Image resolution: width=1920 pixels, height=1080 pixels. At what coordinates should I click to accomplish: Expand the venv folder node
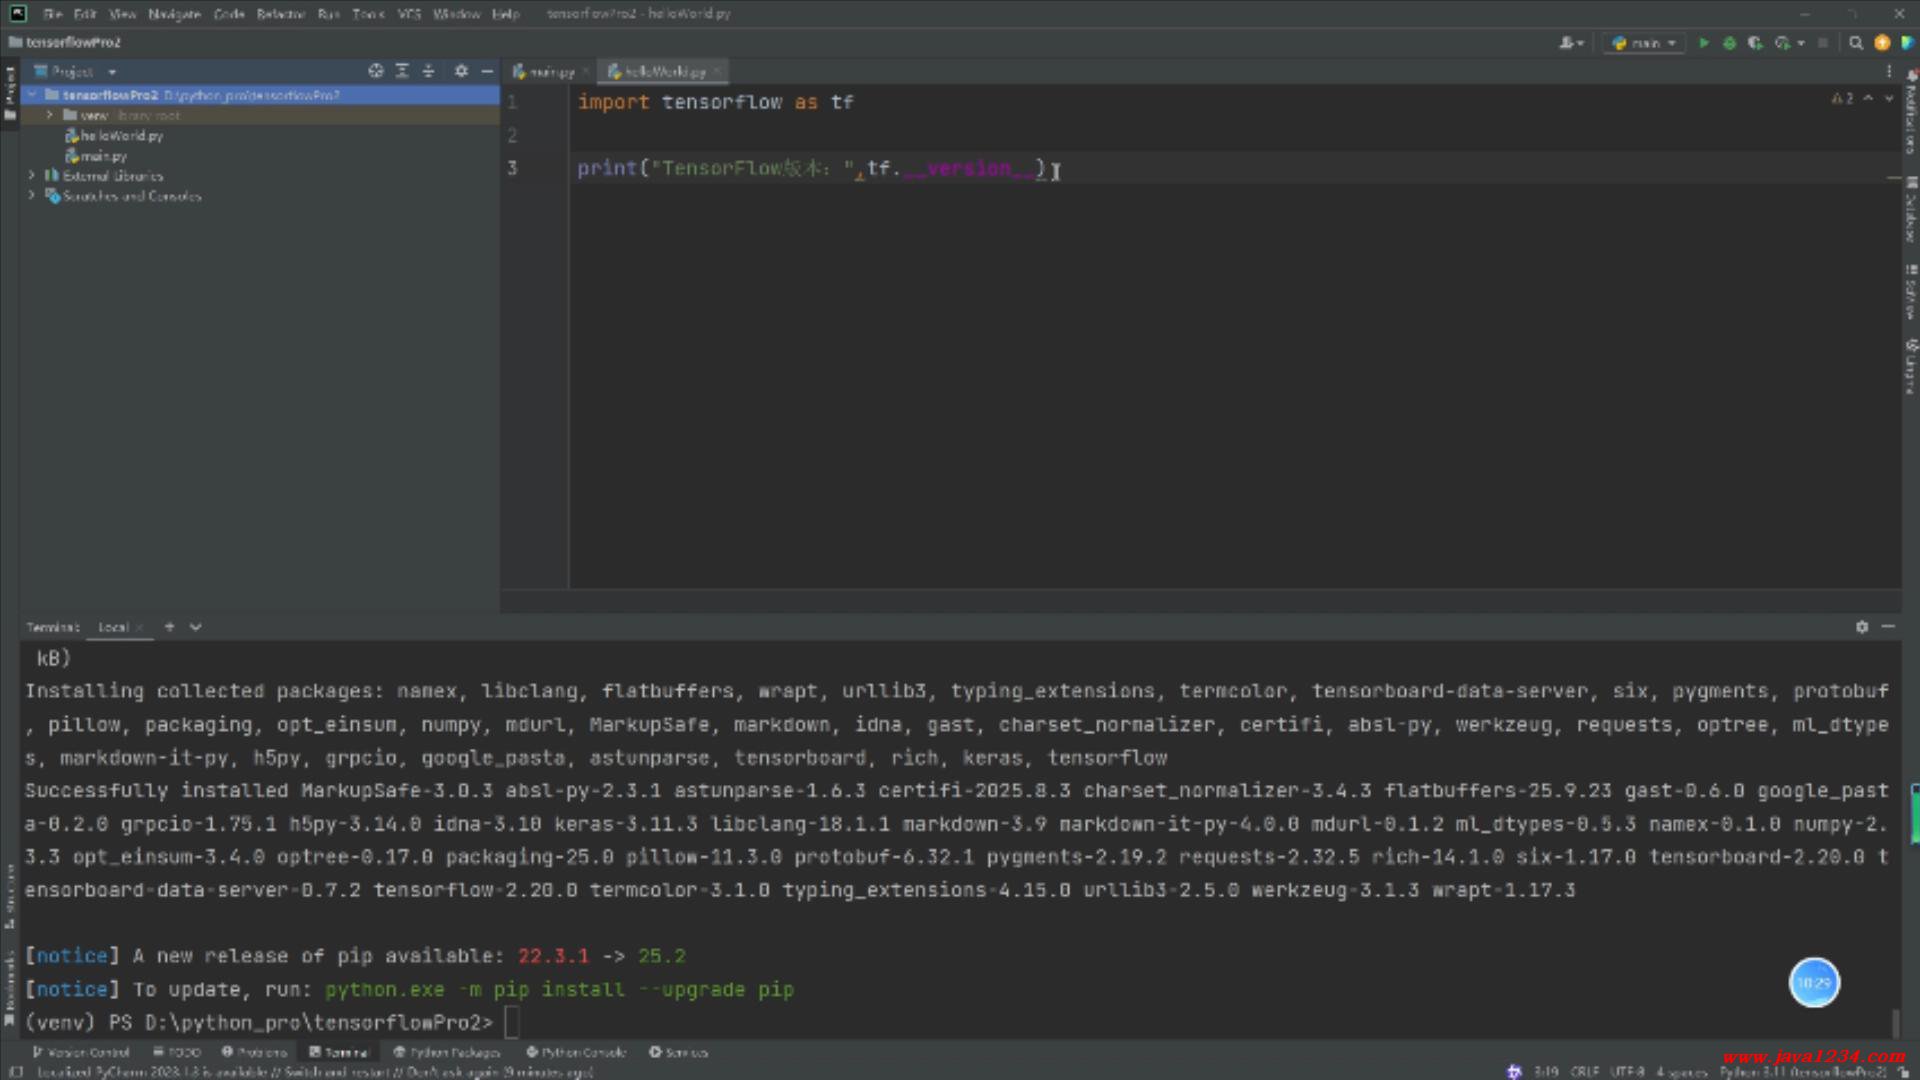[49, 115]
